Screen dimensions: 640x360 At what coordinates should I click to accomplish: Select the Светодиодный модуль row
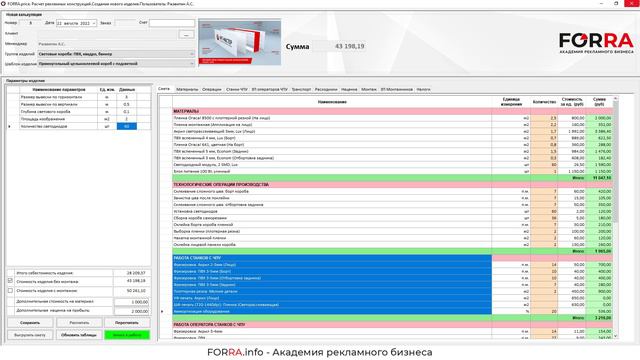[392, 164]
